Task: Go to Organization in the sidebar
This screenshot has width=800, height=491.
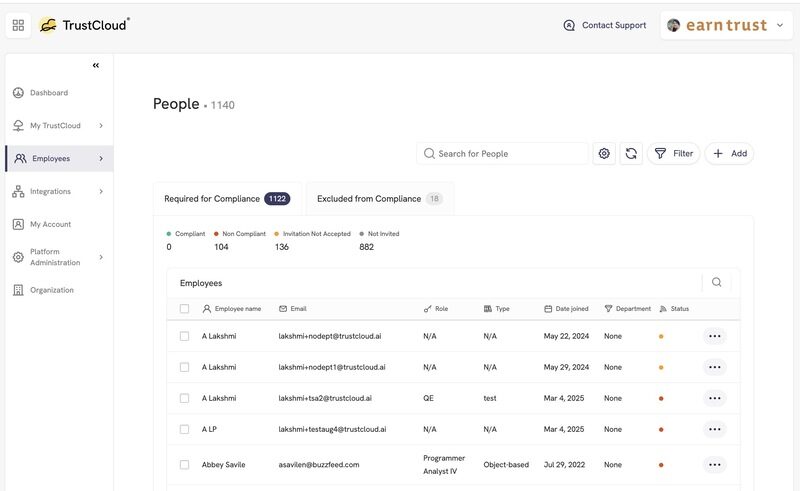Action: click(52, 290)
